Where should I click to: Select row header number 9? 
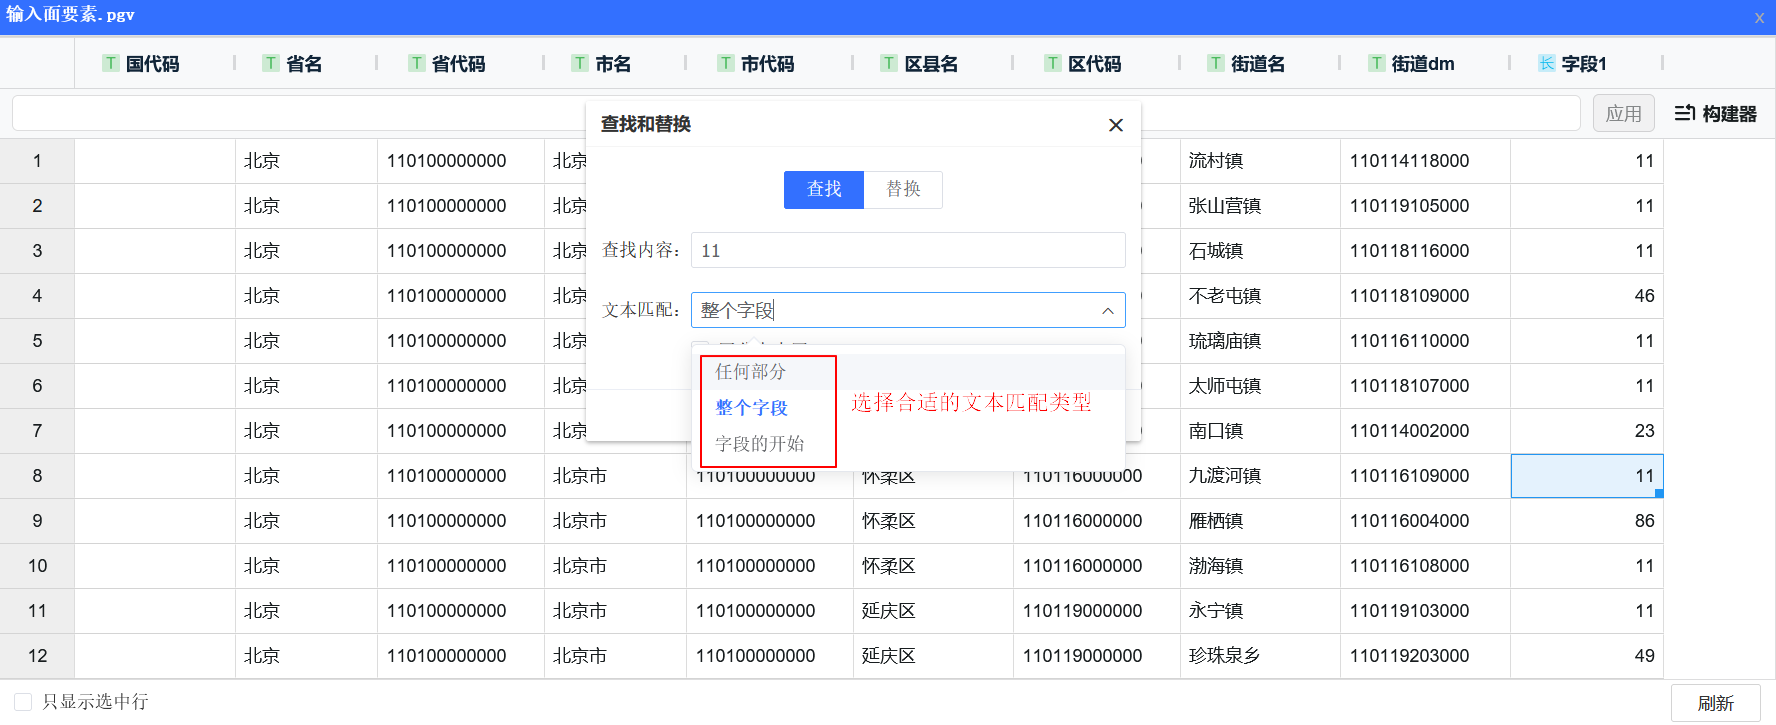37,521
